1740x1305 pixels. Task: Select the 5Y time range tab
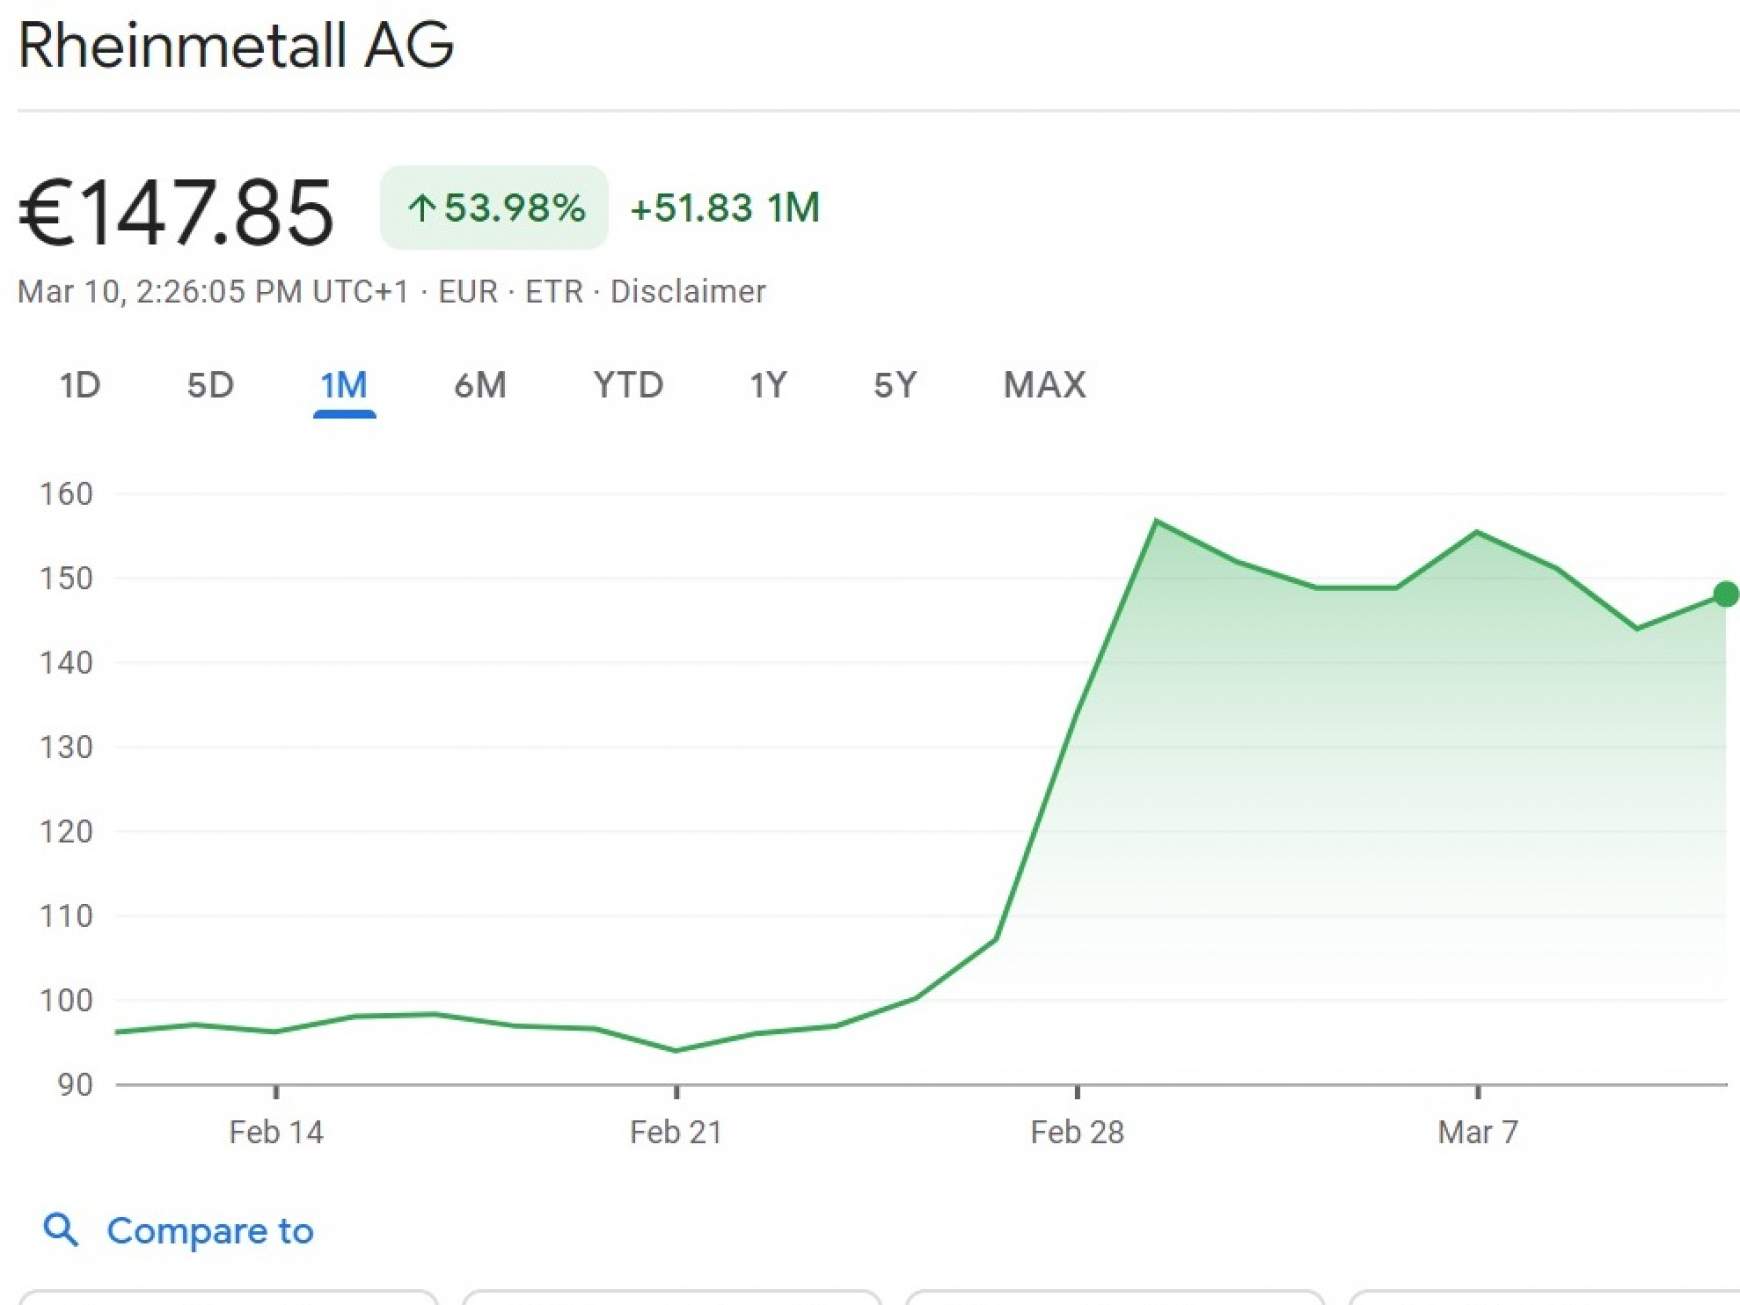895,385
